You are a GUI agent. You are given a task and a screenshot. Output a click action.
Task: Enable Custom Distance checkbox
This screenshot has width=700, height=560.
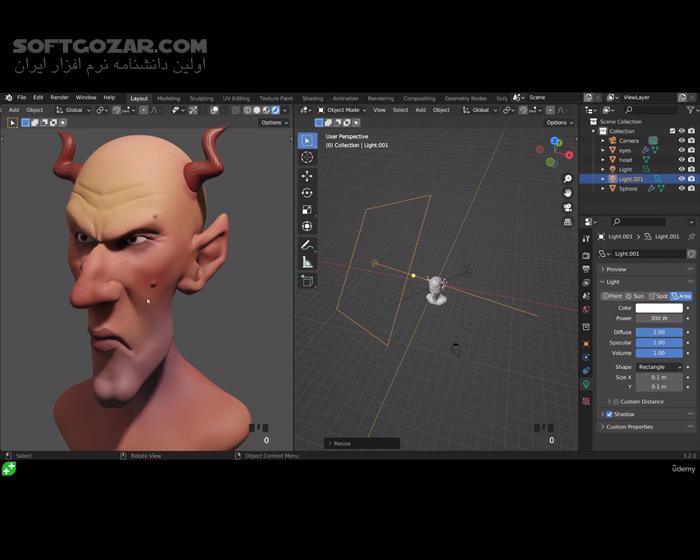[x=615, y=401]
